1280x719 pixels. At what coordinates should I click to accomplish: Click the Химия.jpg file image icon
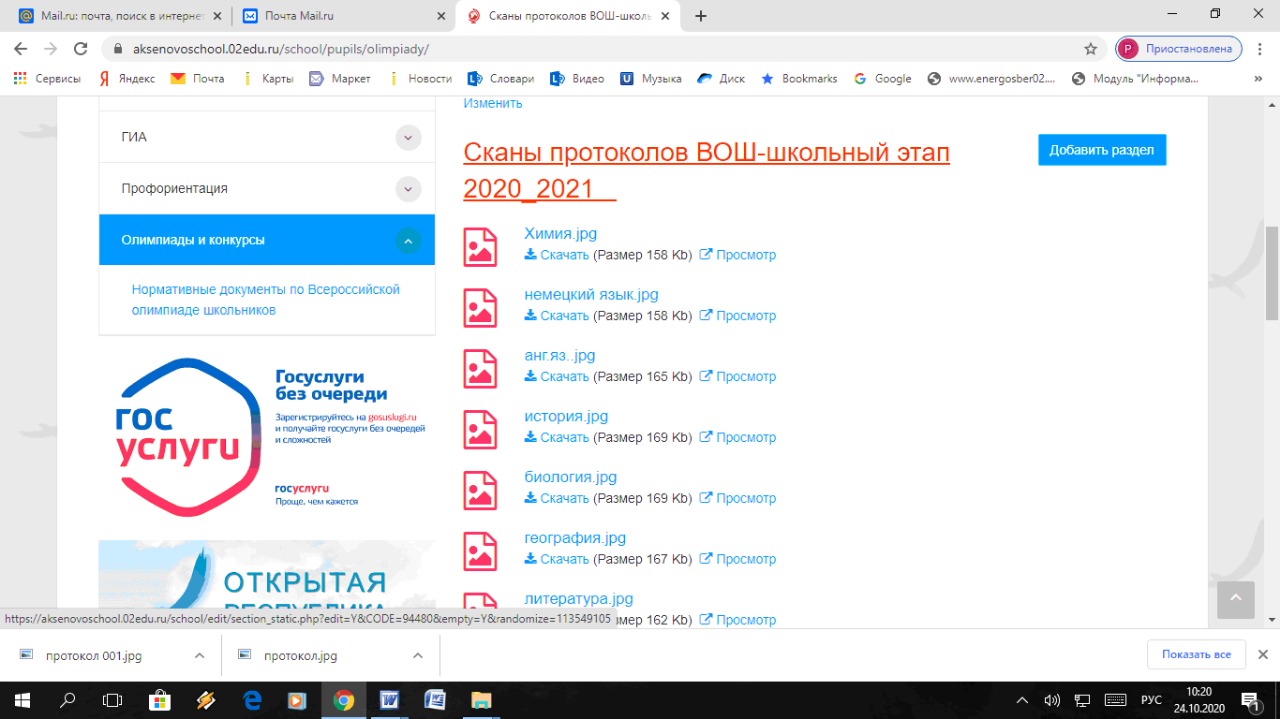click(x=480, y=246)
